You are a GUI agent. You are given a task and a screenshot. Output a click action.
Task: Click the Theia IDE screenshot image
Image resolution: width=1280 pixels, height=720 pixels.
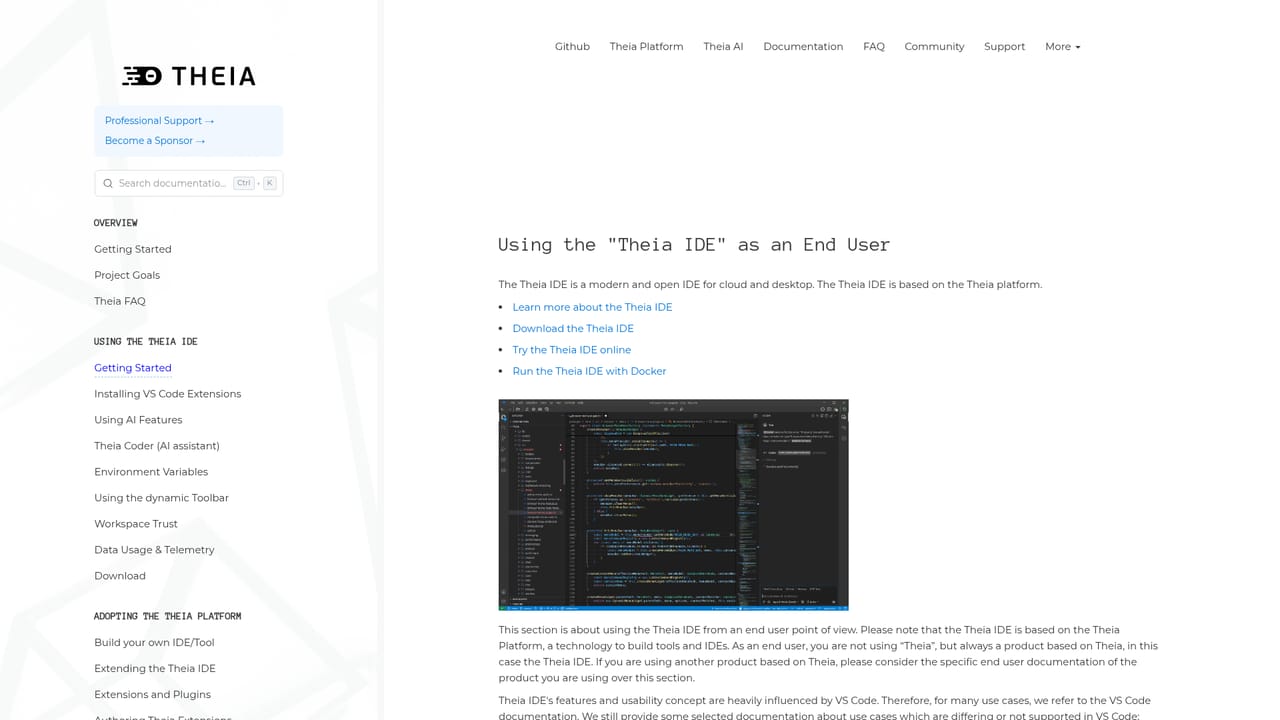pyautogui.click(x=674, y=505)
